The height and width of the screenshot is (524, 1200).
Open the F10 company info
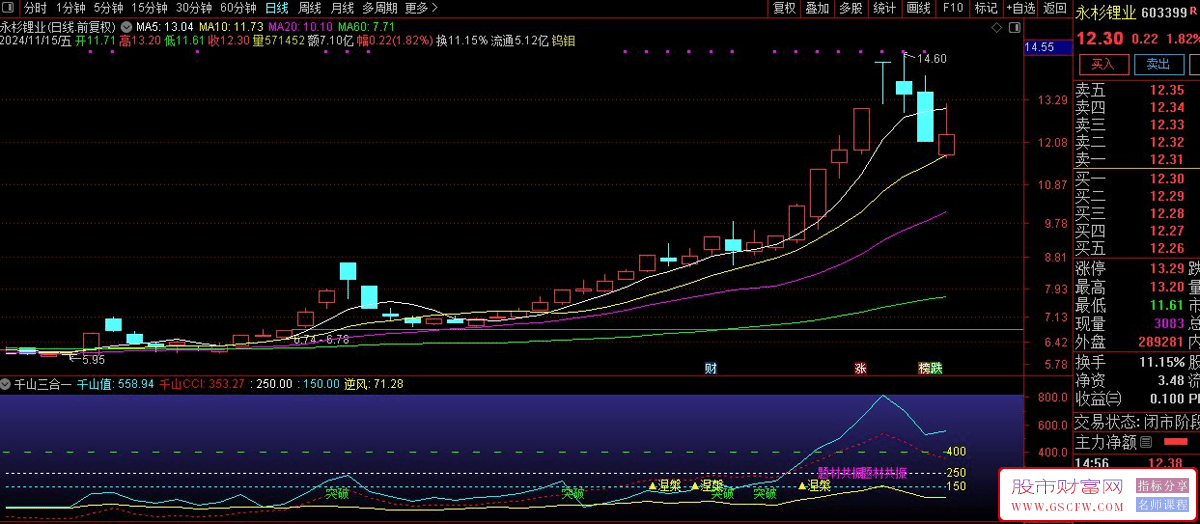[x=953, y=8]
